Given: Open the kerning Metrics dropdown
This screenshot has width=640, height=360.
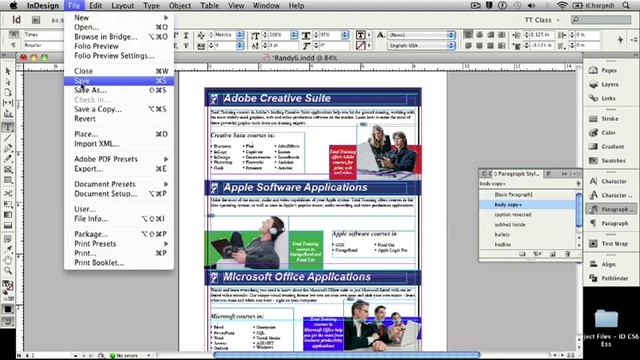Looking at the screenshot, I should (x=240, y=35).
